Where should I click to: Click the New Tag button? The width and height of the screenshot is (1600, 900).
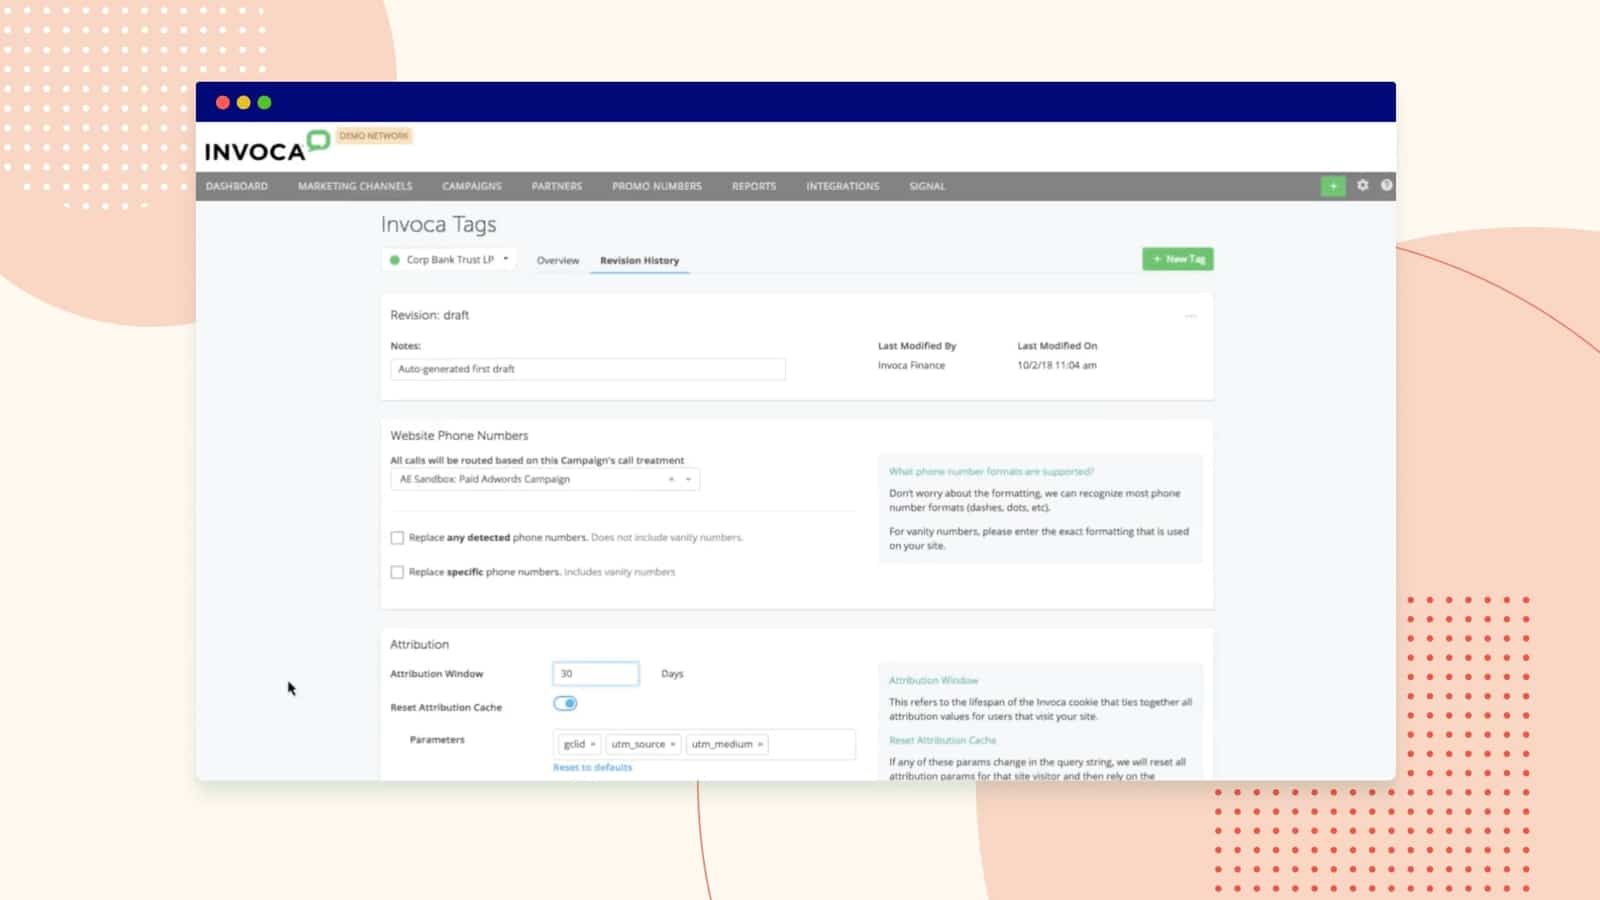pos(1177,258)
